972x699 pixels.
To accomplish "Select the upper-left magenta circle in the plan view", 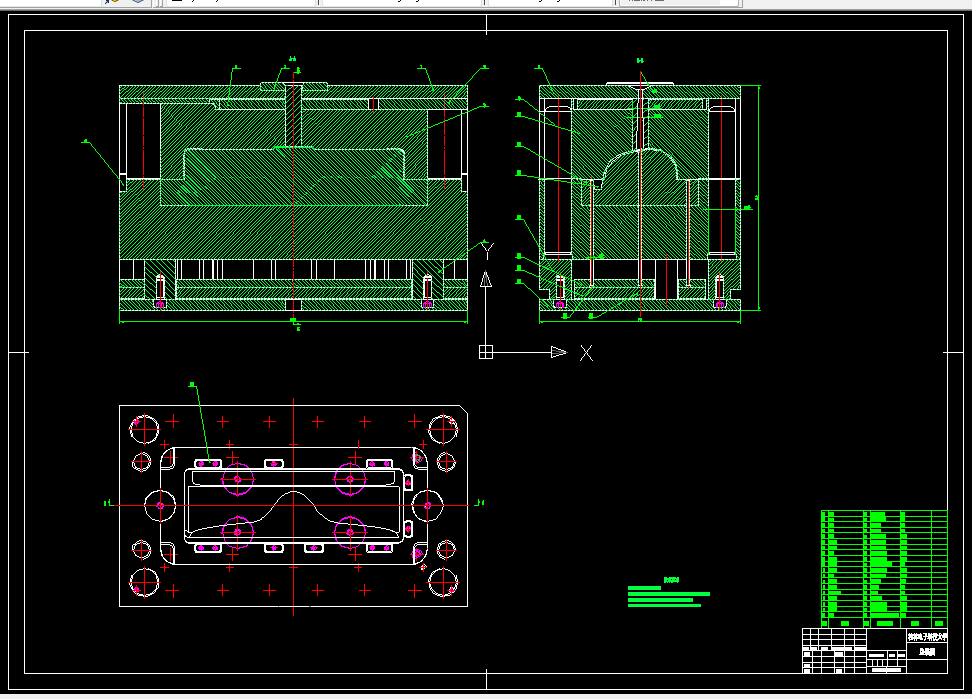I will (x=237, y=479).
